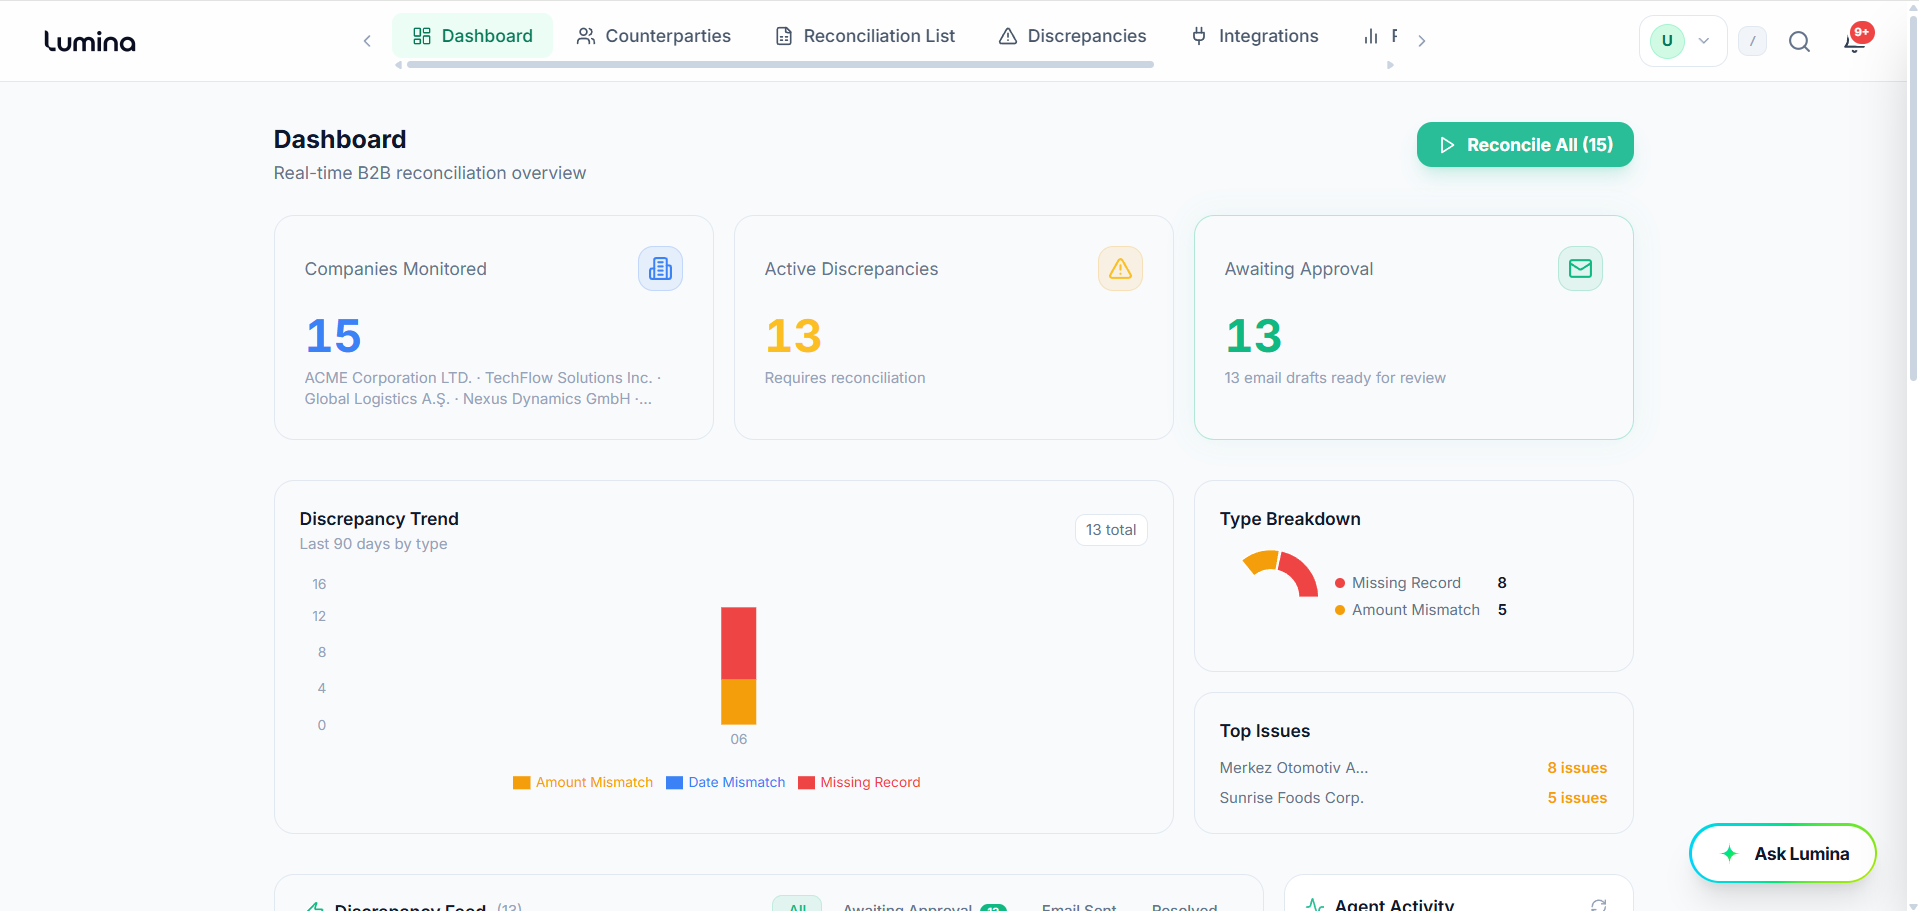Click the Reconcile All (15) button
The height and width of the screenshot is (911, 1919).
(1525, 145)
